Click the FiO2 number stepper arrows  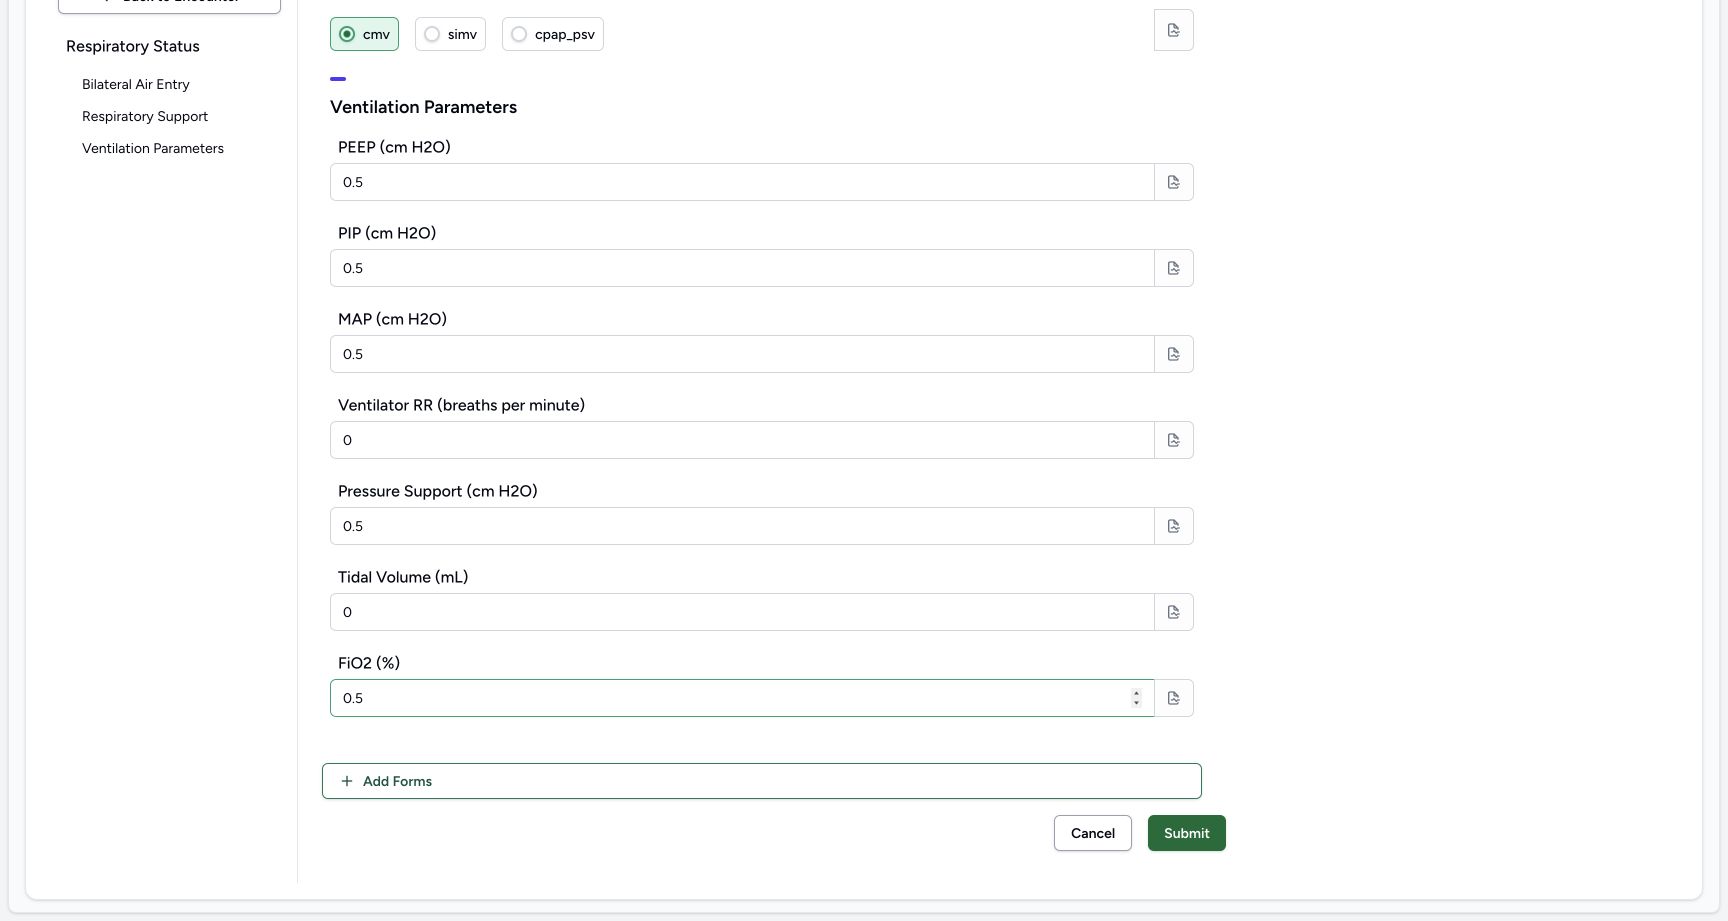(1136, 698)
